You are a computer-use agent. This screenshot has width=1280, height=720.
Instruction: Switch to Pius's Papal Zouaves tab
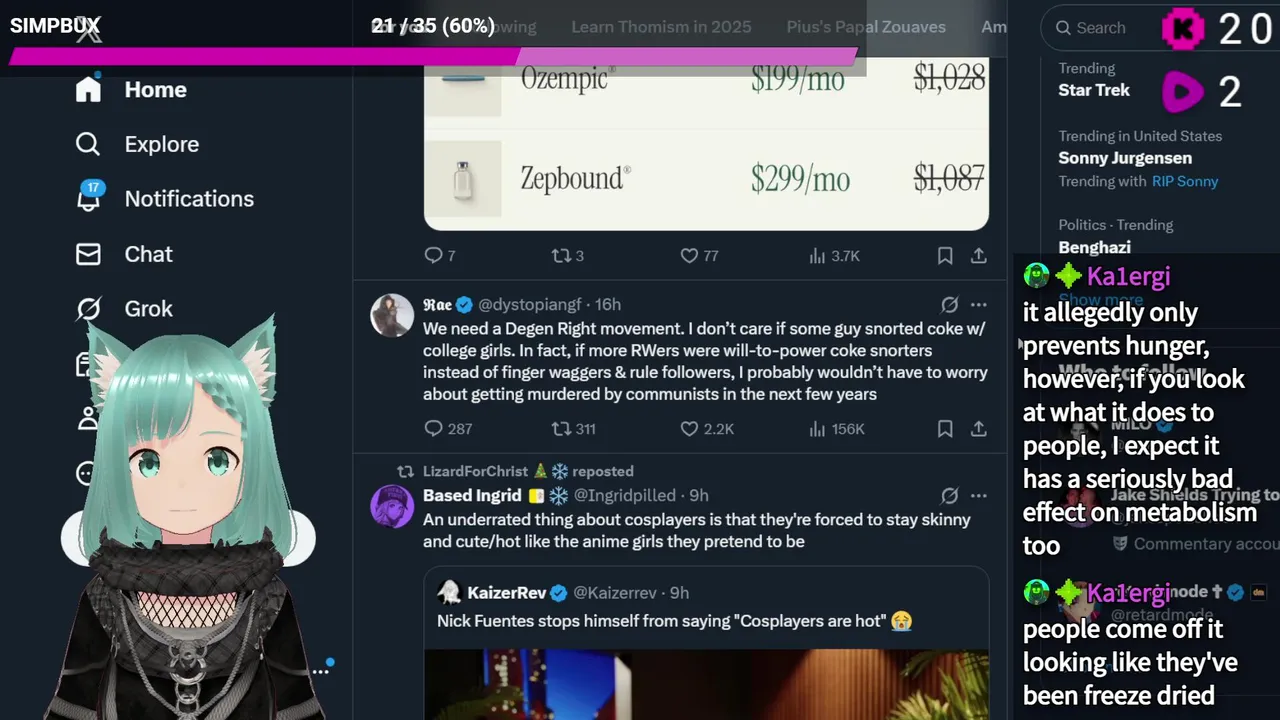pos(866,27)
